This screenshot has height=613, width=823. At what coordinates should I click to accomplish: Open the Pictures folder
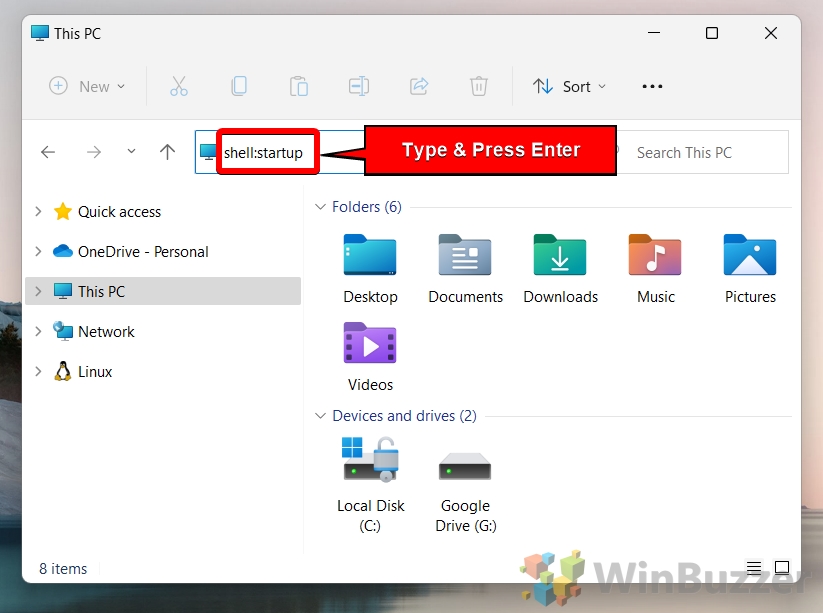pyautogui.click(x=750, y=268)
